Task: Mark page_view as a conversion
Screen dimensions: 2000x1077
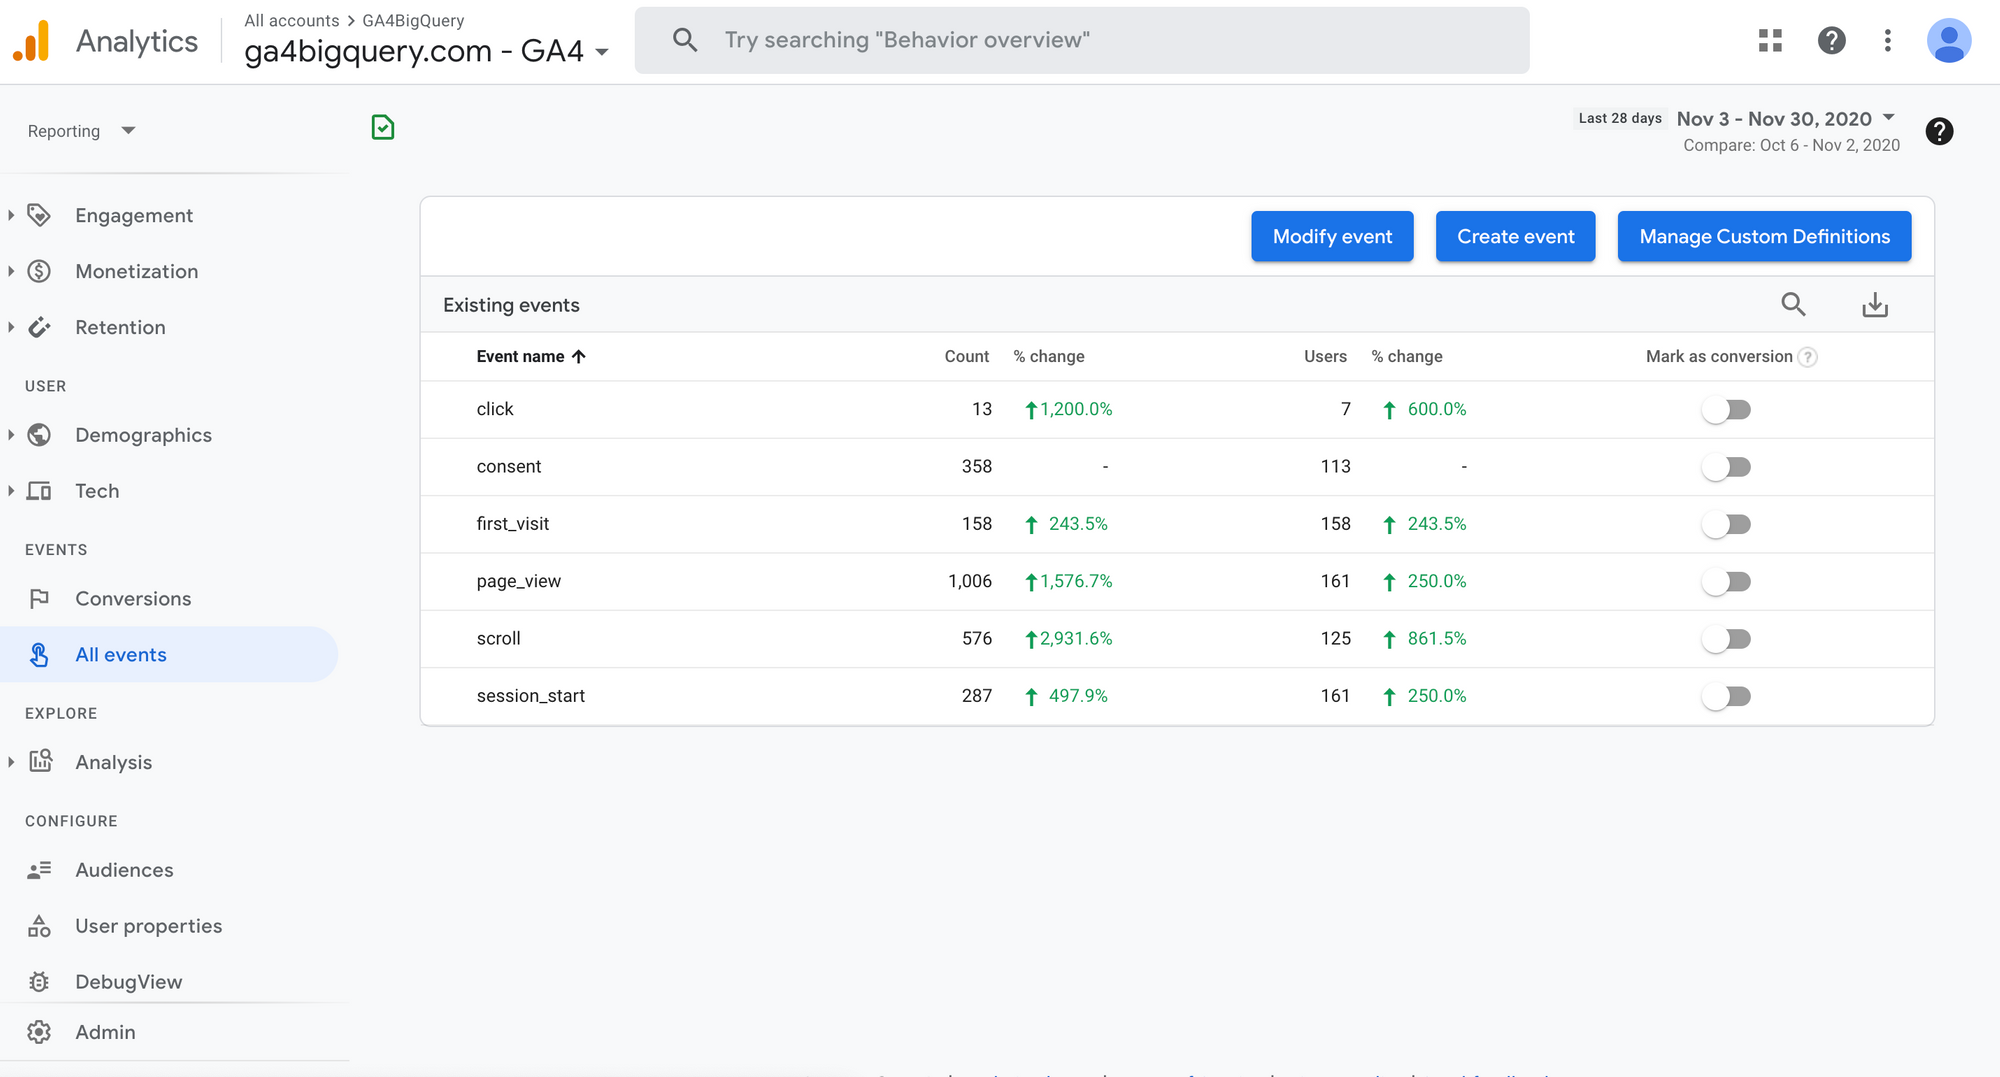Action: tap(1726, 582)
